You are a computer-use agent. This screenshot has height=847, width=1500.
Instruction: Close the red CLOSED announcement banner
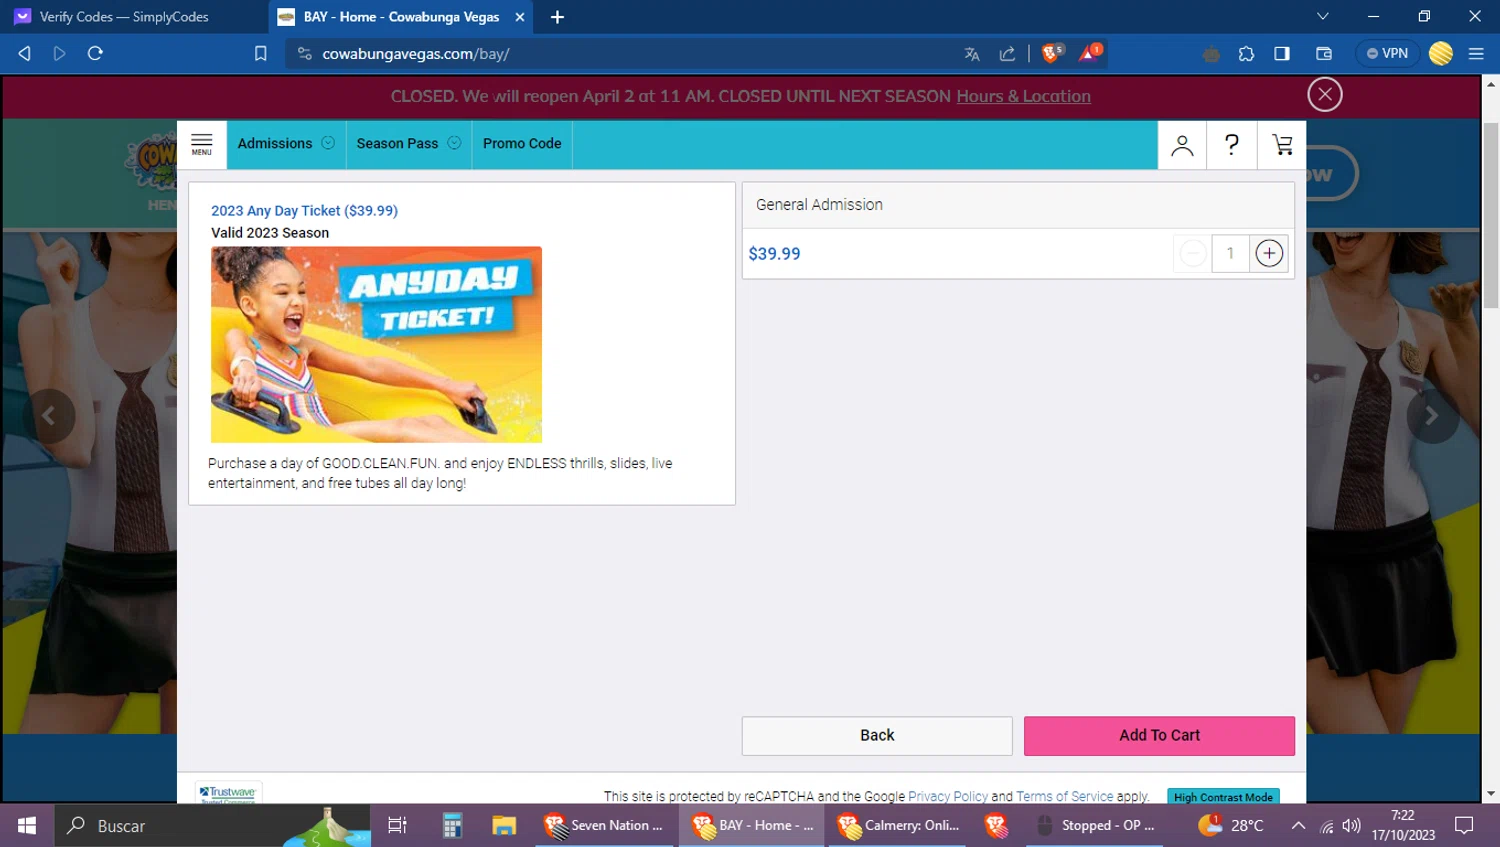1325,95
